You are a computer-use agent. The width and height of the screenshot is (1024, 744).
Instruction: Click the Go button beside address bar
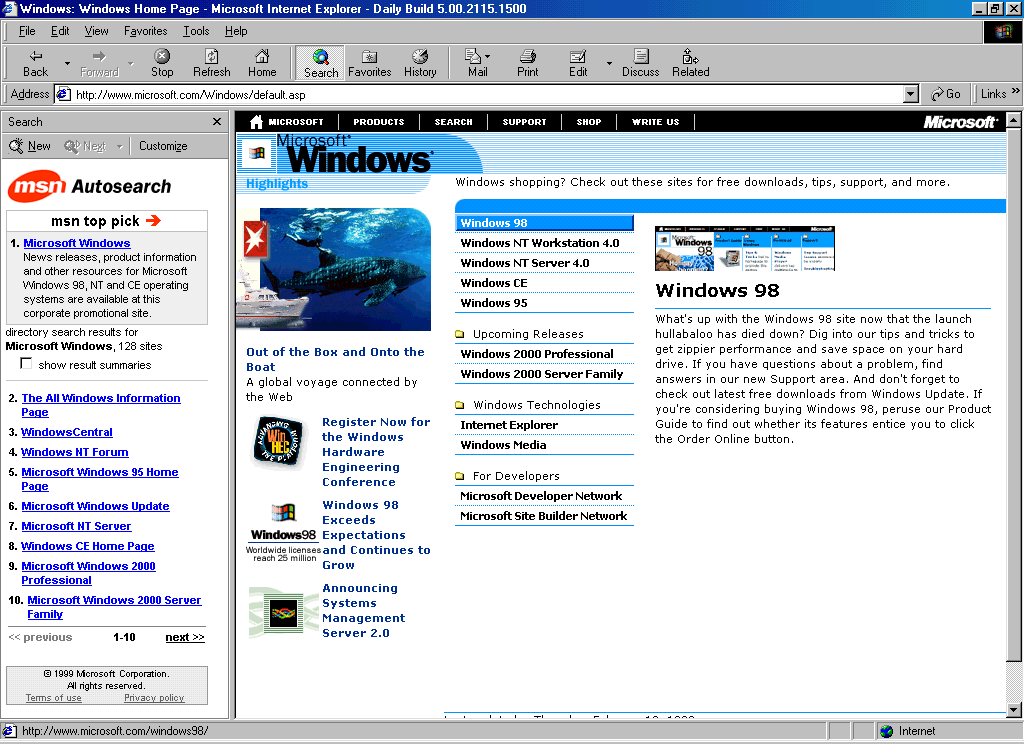[x=946, y=94]
